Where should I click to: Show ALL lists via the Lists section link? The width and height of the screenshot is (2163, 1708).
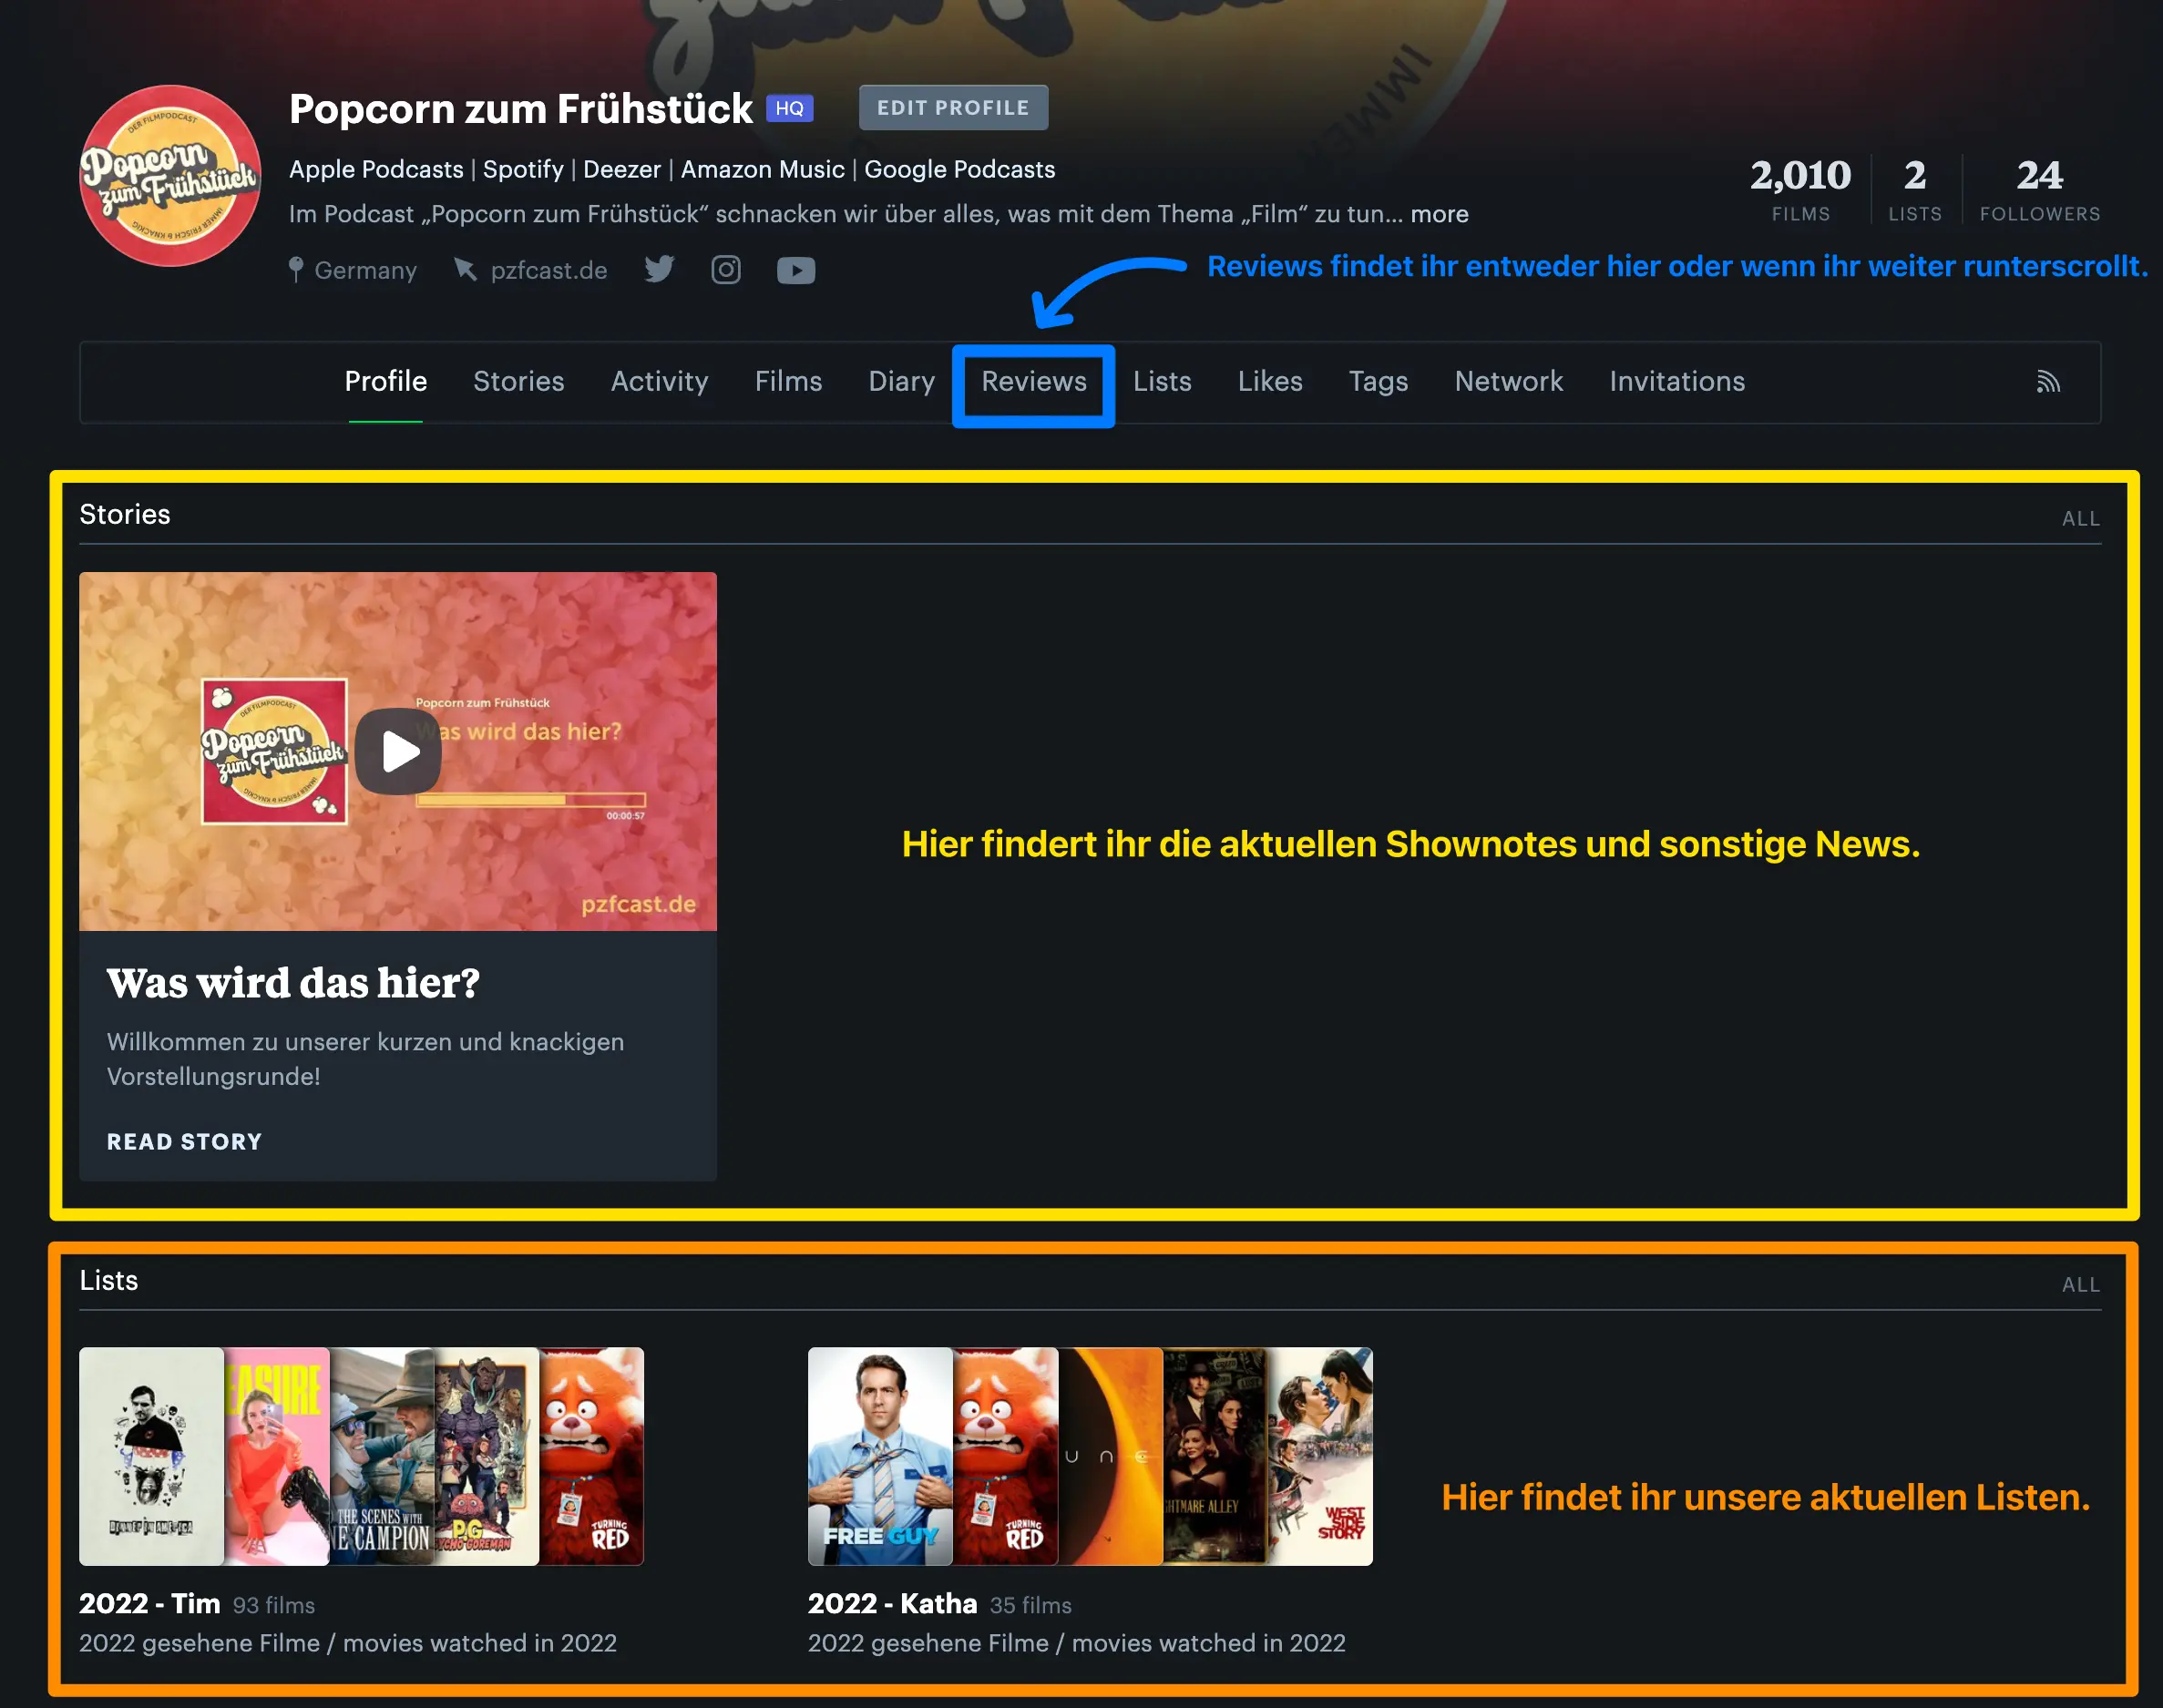tap(2080, 1284)
